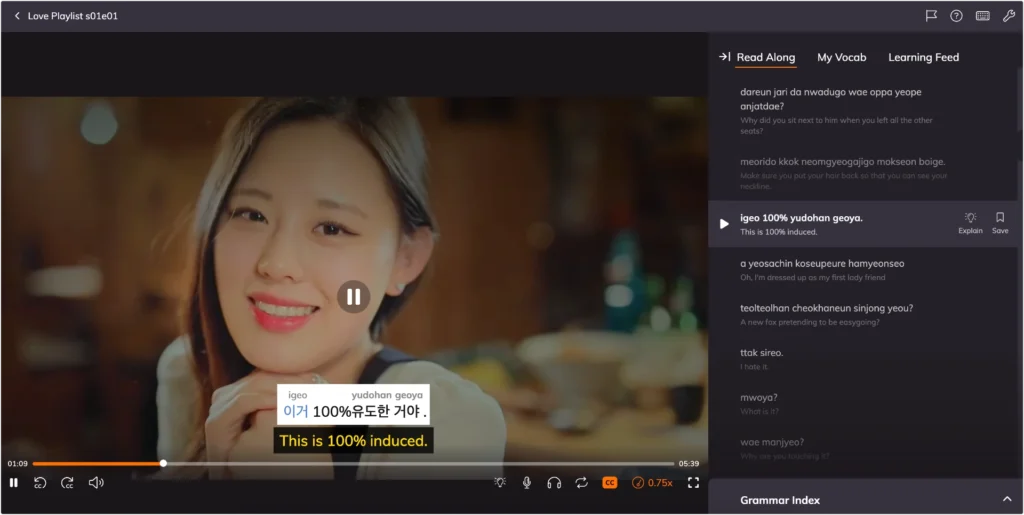Switch to Read Along tab

point(765,57)
